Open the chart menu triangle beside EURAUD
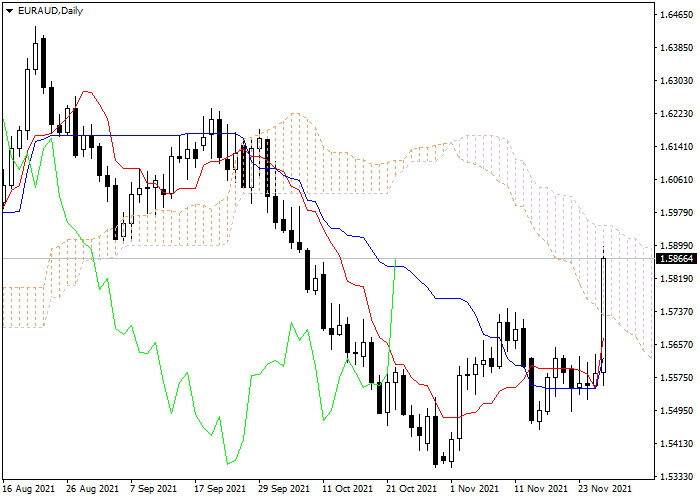 pos(9,11)
